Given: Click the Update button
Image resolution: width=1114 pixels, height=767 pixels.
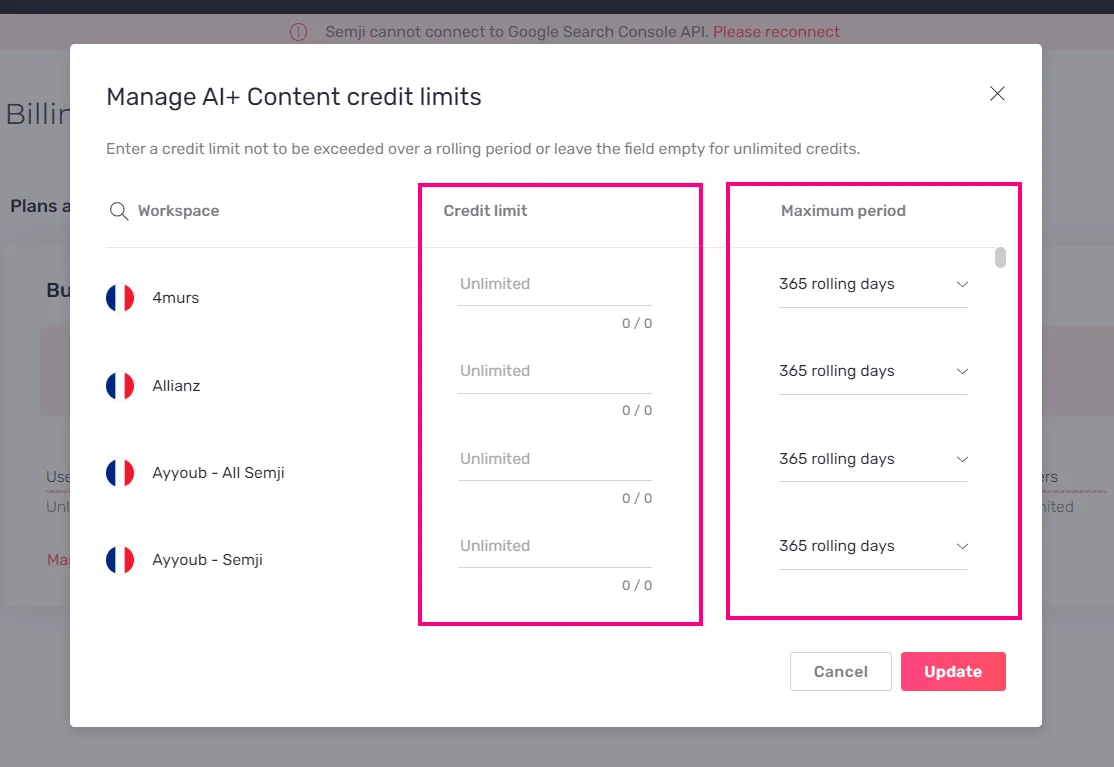Looking at the screenshot, I should point(953,671).
